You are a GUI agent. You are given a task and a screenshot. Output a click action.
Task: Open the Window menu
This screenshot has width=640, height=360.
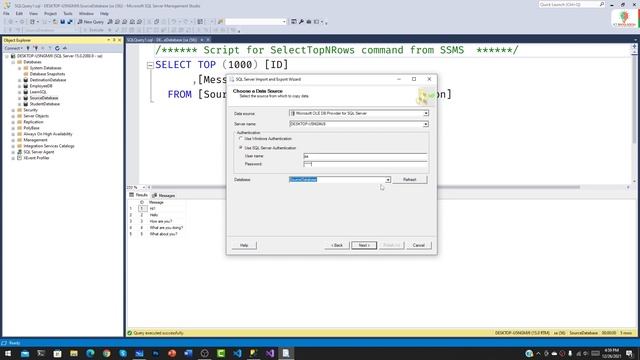pyautogui.click(x=86, y=13)
